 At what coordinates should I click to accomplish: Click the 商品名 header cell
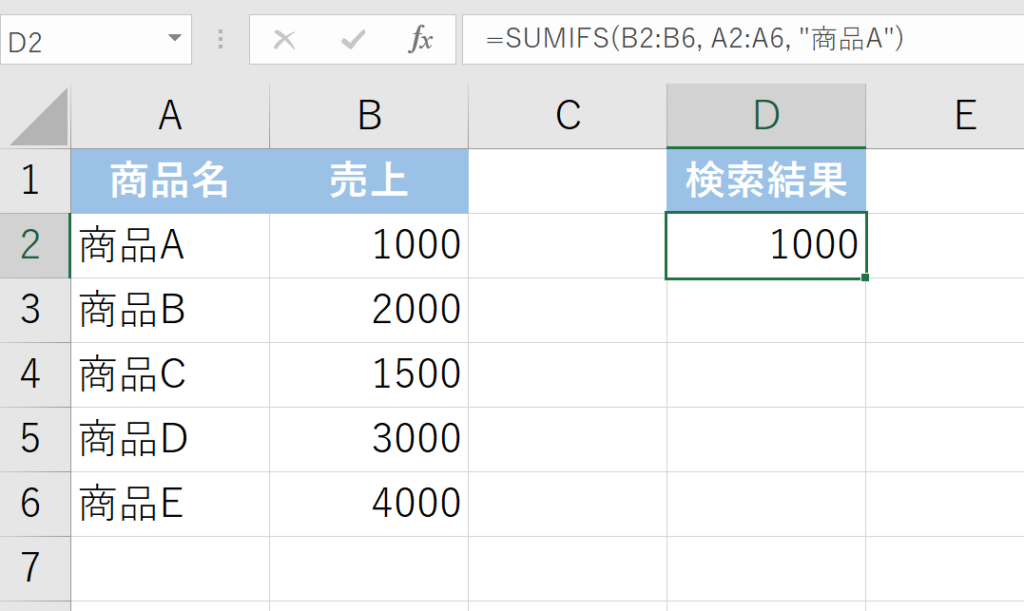(170, 181)
